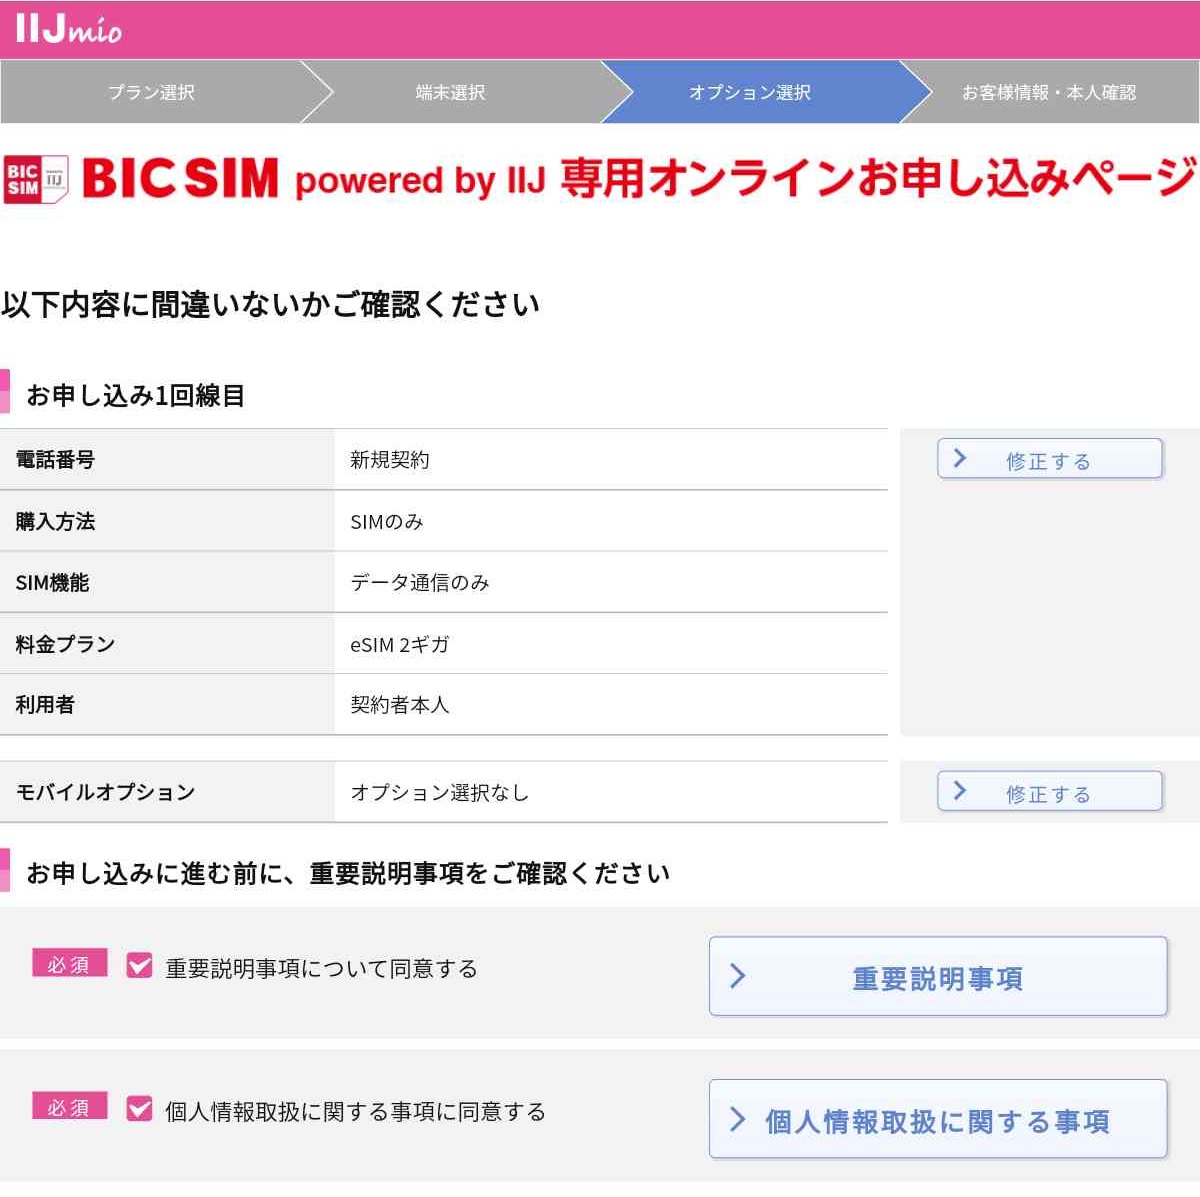Click the 必須 badge beside 重要説明事項 consent
Viewport: 1200px width, 1197px height.
click(x=69, y=963)
